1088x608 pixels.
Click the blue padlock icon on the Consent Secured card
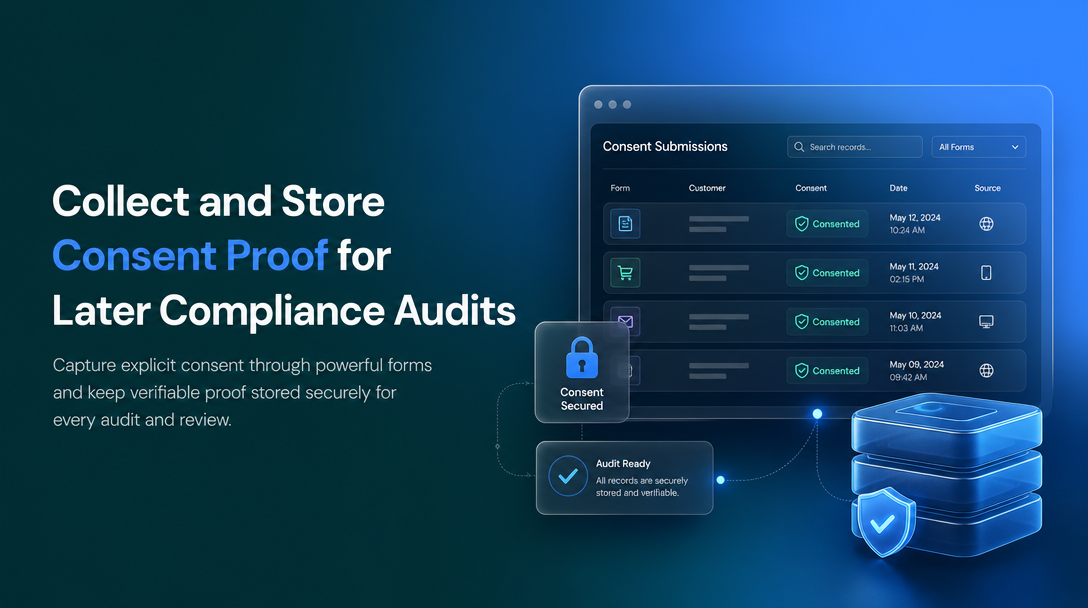581,357
